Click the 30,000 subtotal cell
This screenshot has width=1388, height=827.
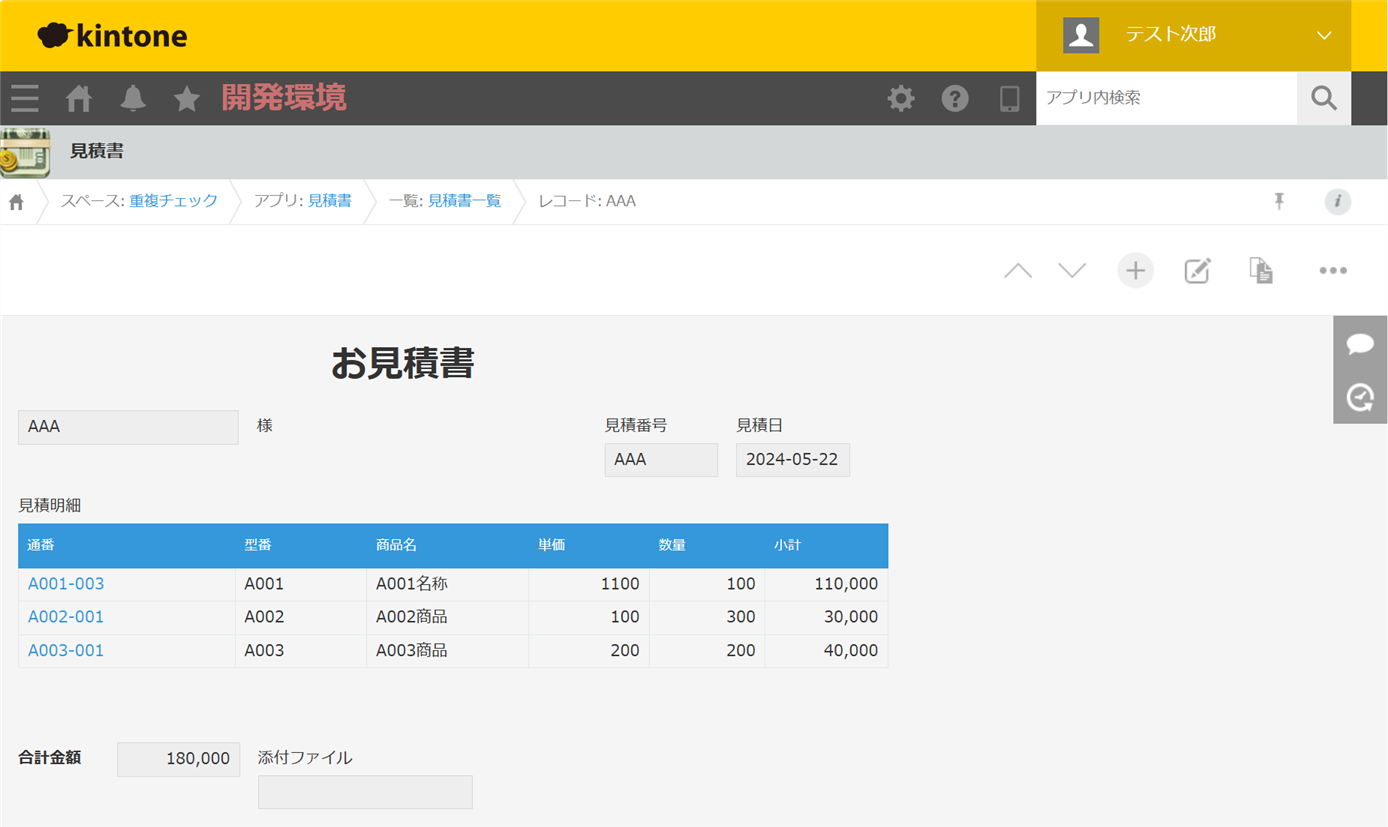826,617
